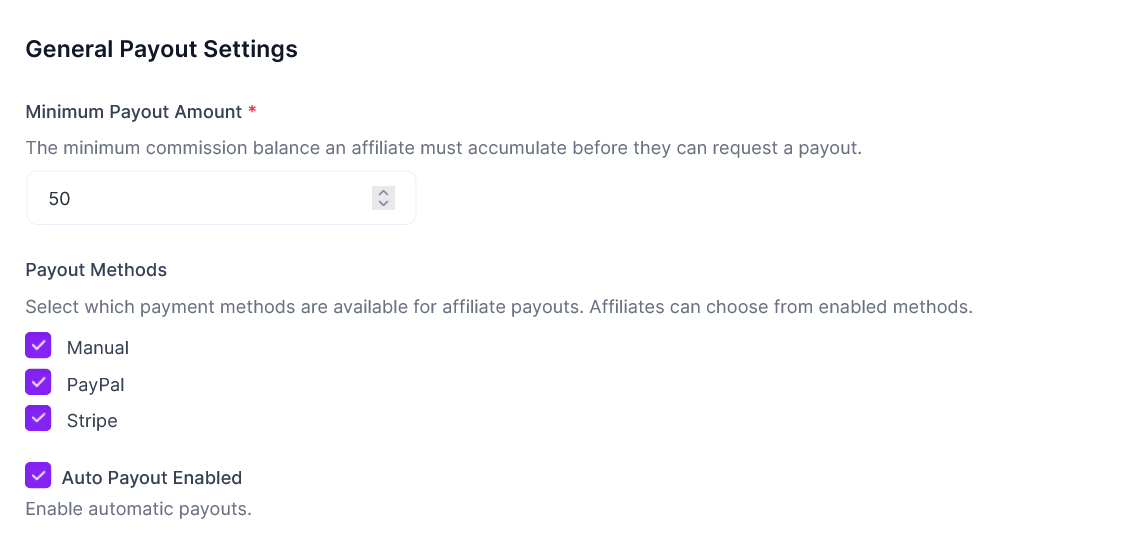Click the down arrow on payout amount stepper
This screenshot has height=550, width=1134.
click(x=383, y=204)
